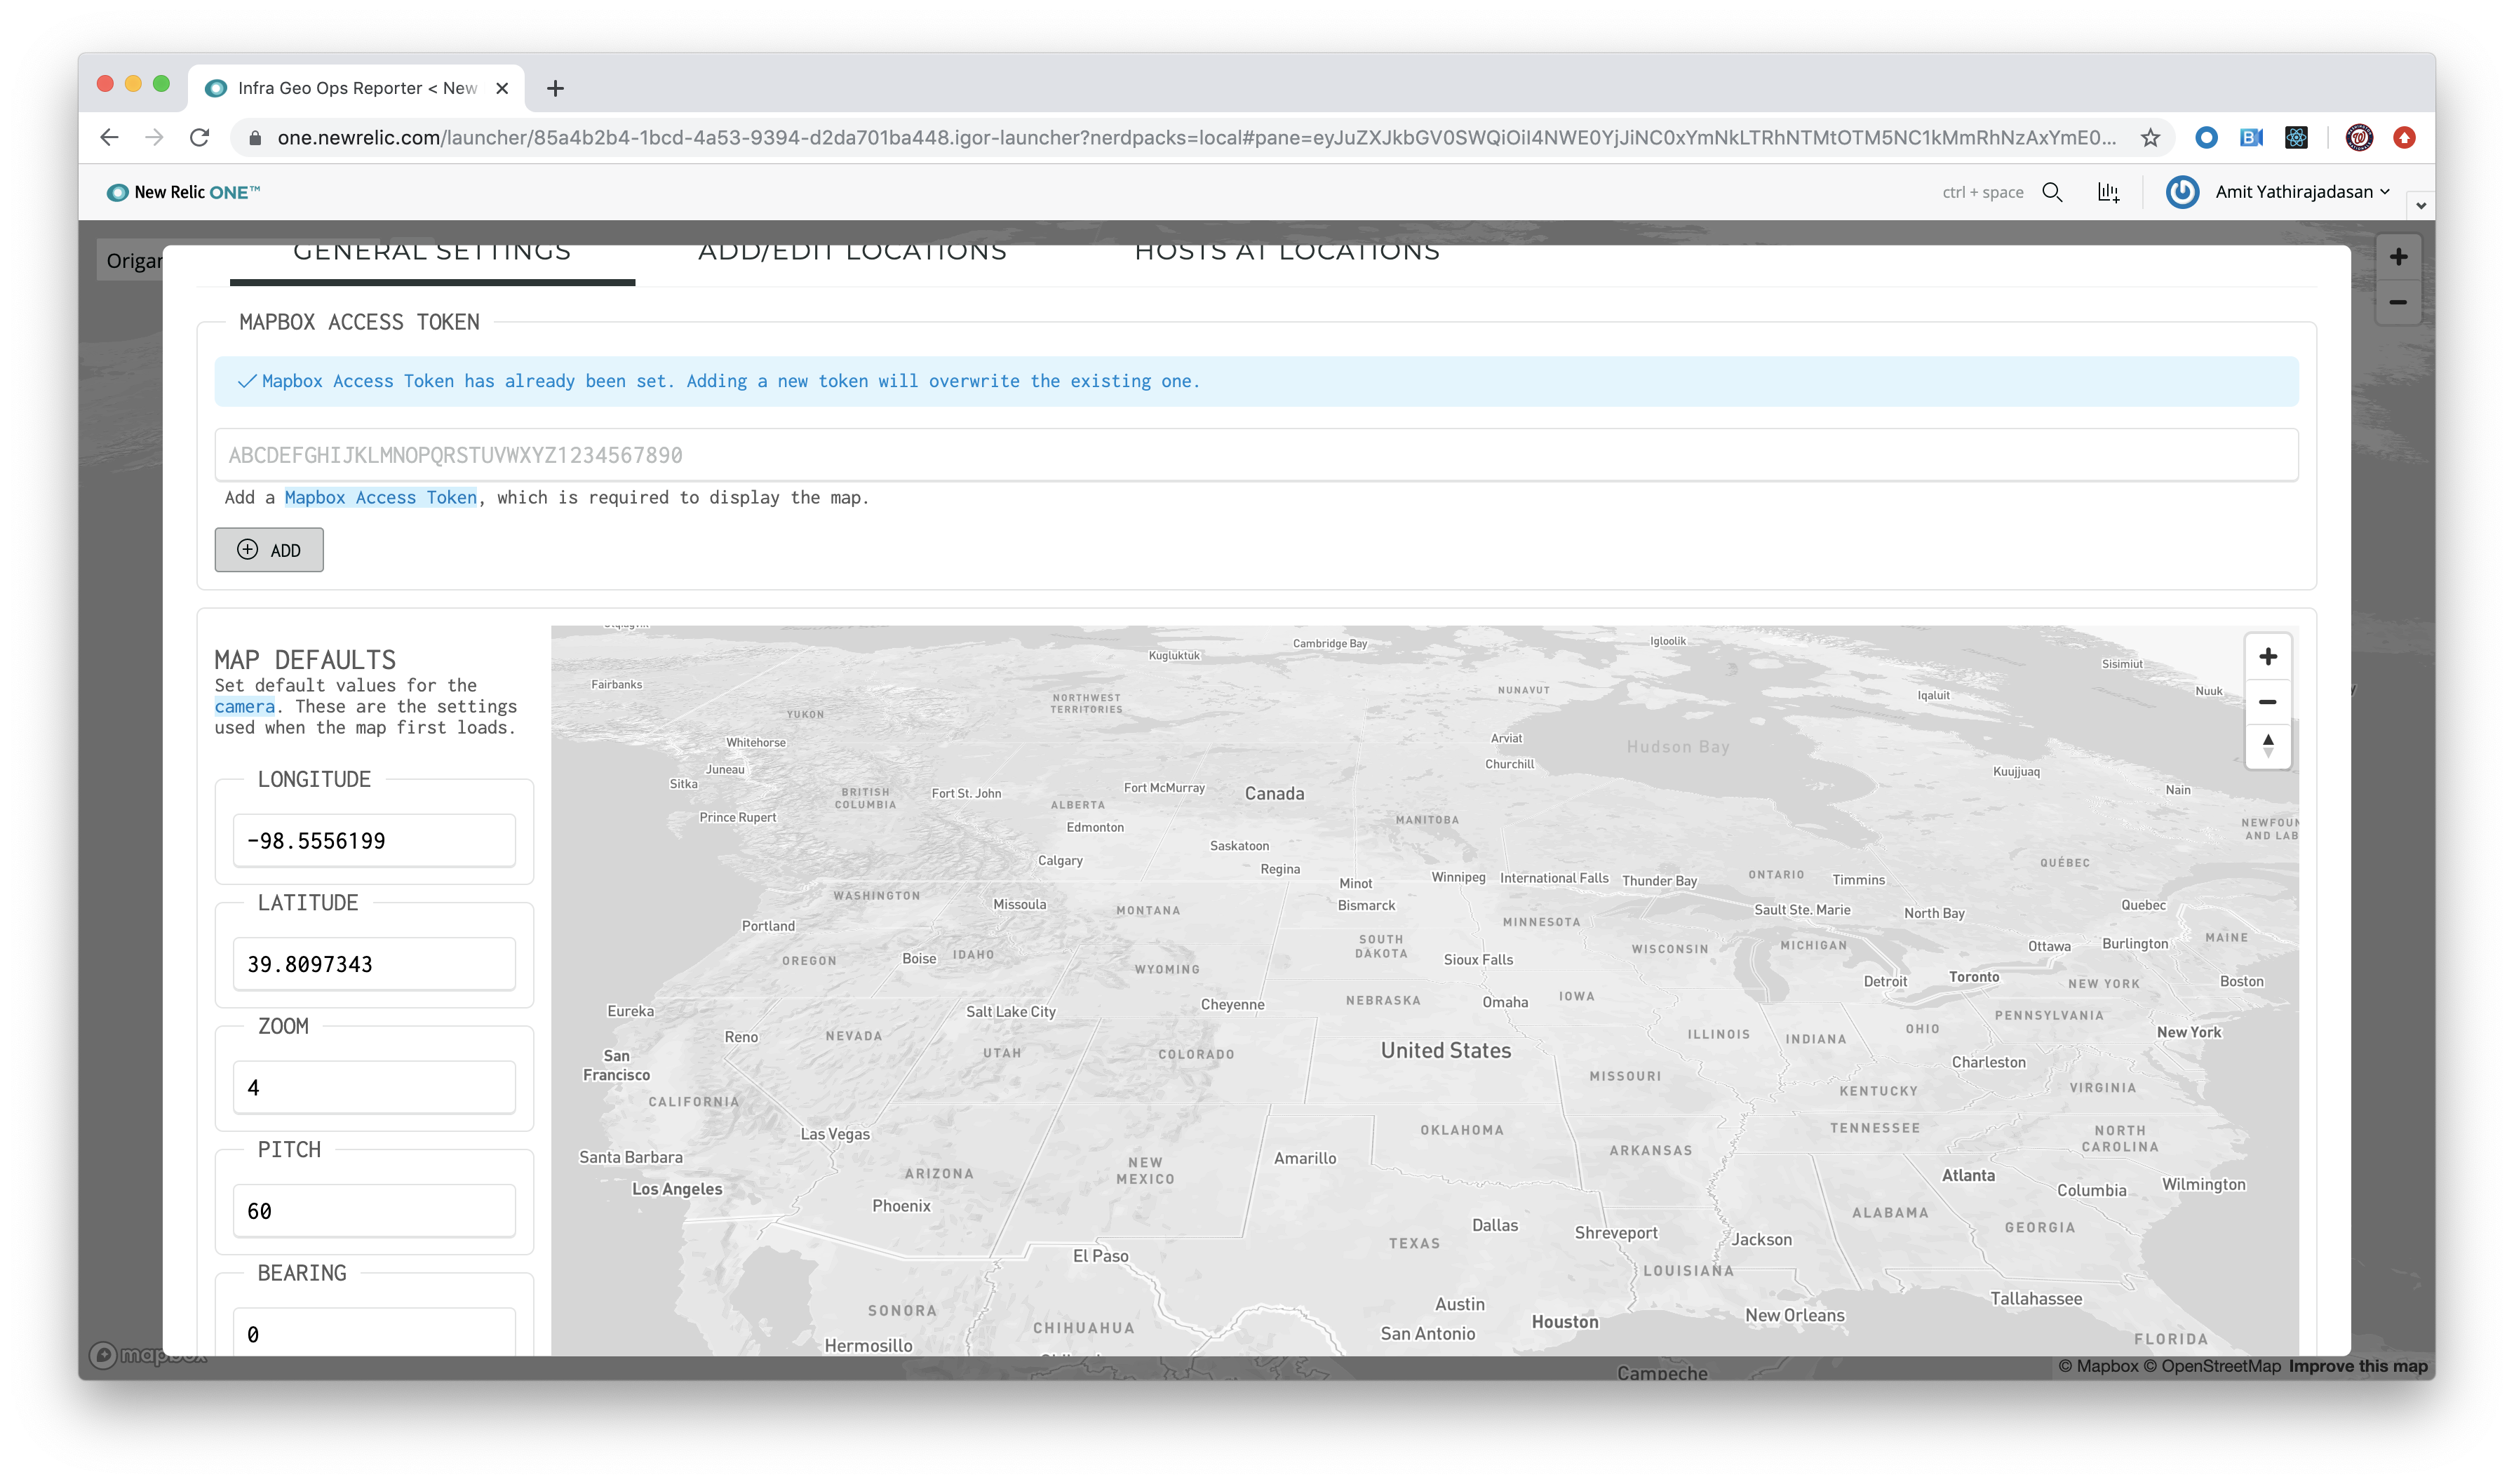Image resolution: width=2514 pixels, height=1484 pixels.
Task: Follow the camera documentation link
Action: point(244,707)
